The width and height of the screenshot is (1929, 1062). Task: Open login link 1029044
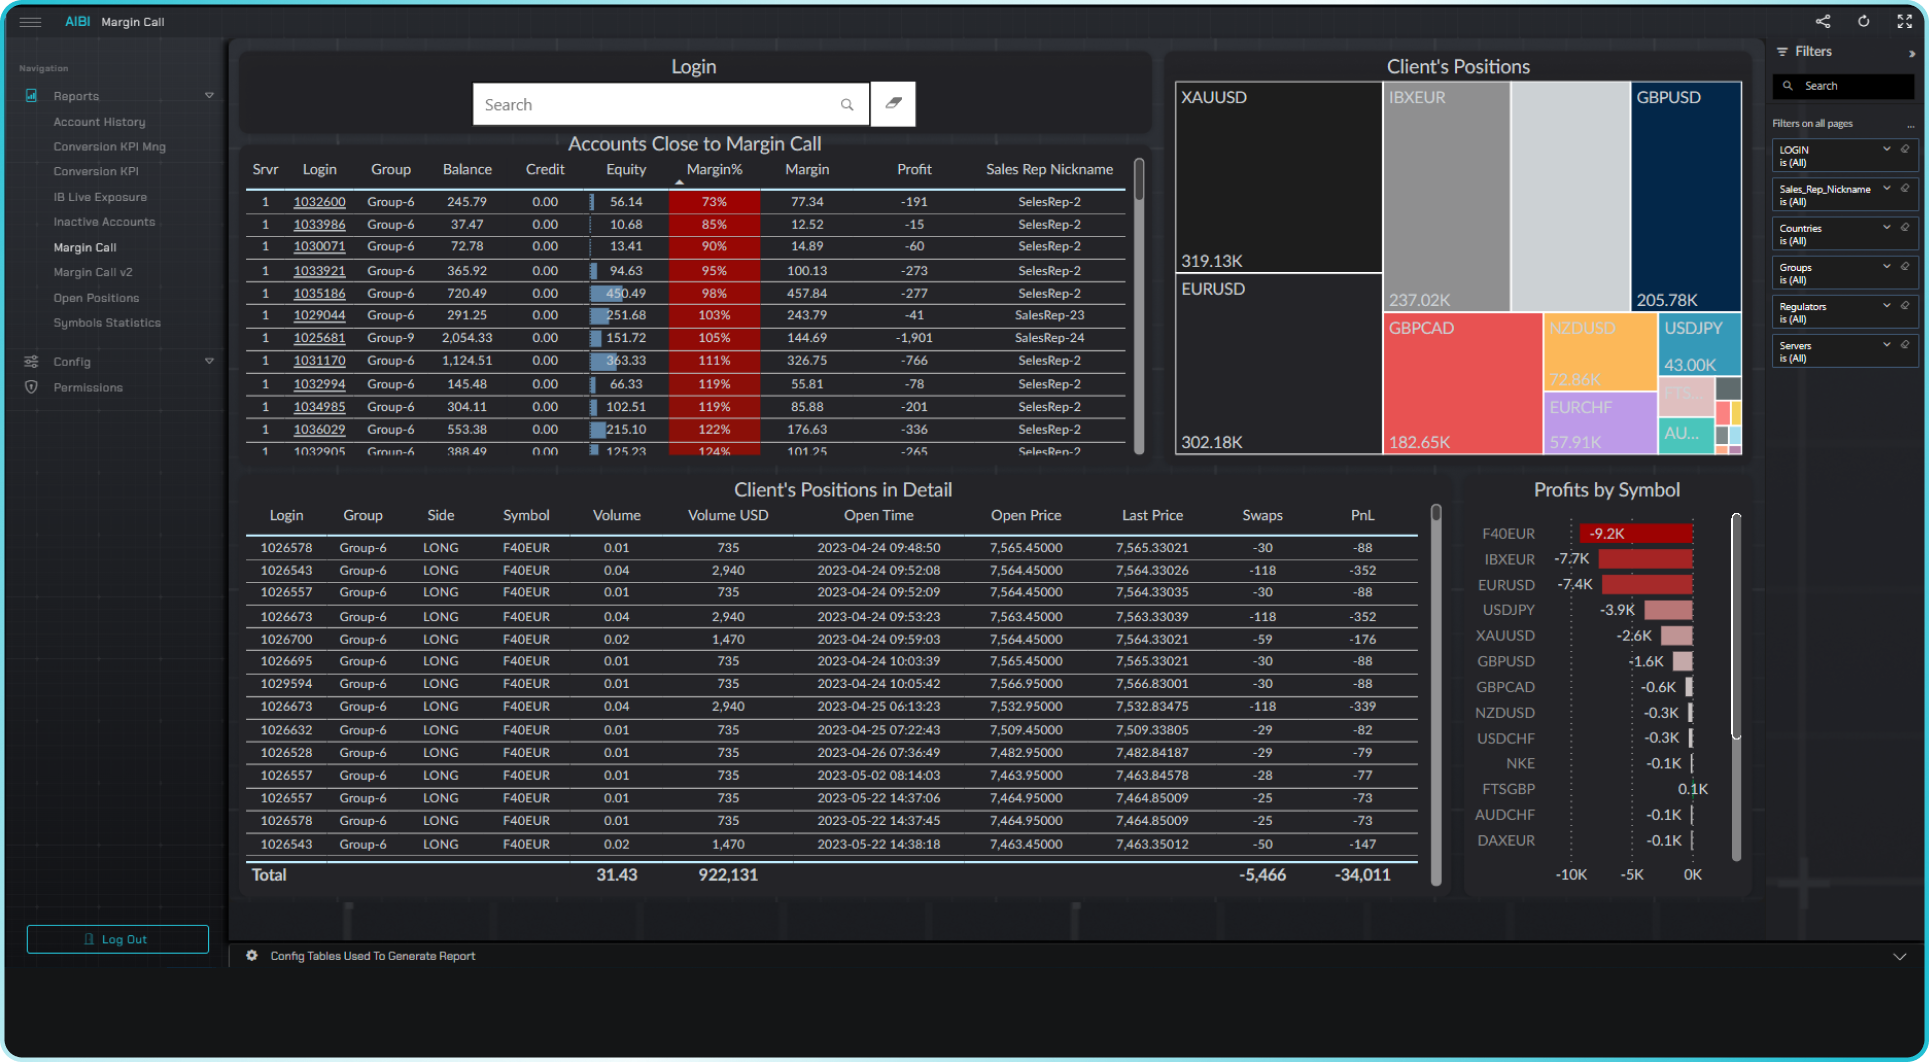tap(319, 315)
